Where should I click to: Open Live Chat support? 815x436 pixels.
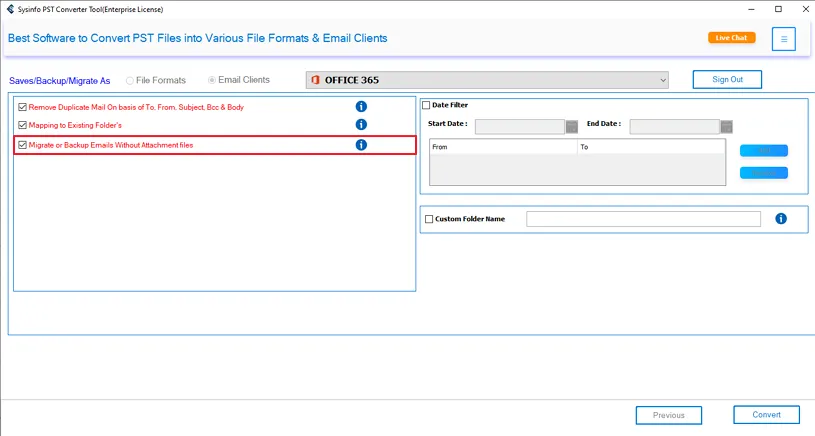pyautogui.click(x=731, y=38)
